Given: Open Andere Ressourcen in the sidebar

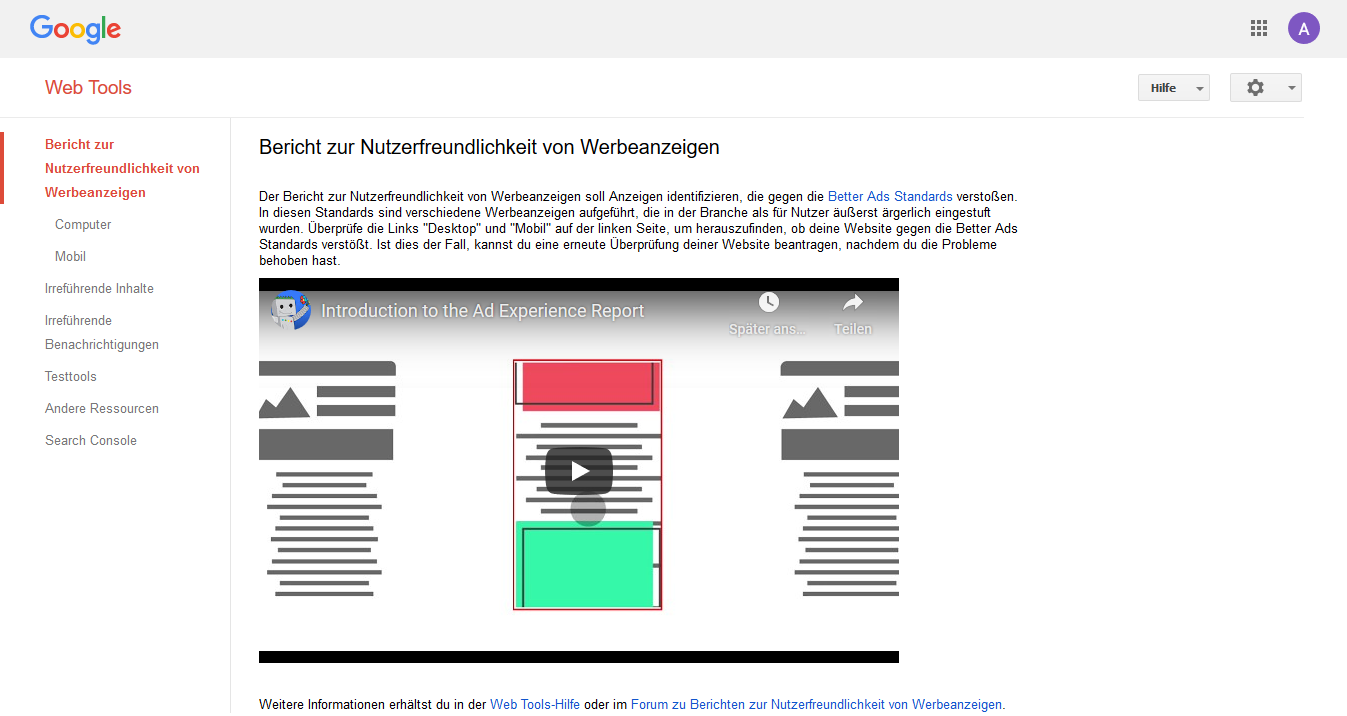Looking at the screenshot, I should (101, 409).
